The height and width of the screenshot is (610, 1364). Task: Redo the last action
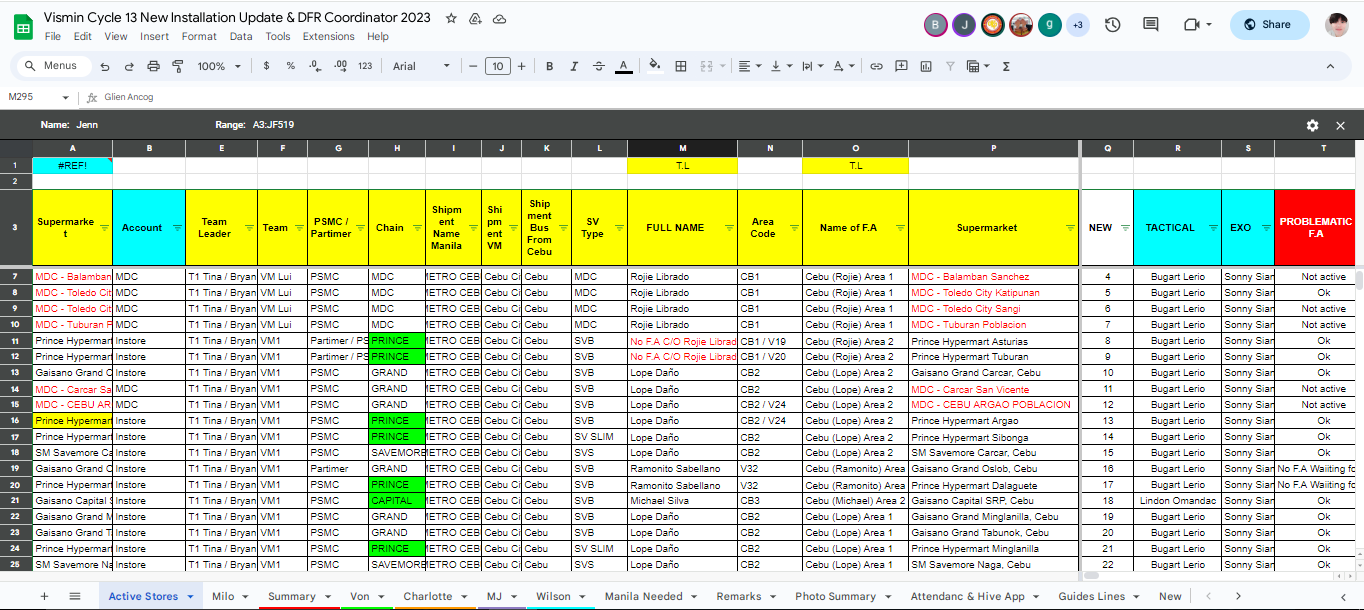point(129,66)
